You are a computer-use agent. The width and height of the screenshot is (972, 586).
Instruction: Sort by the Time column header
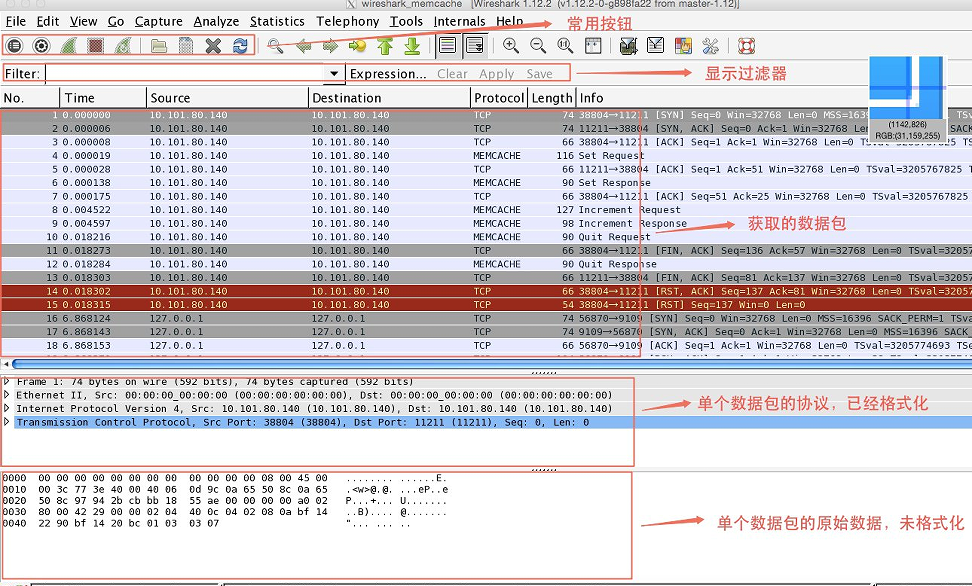coord(103,98)
